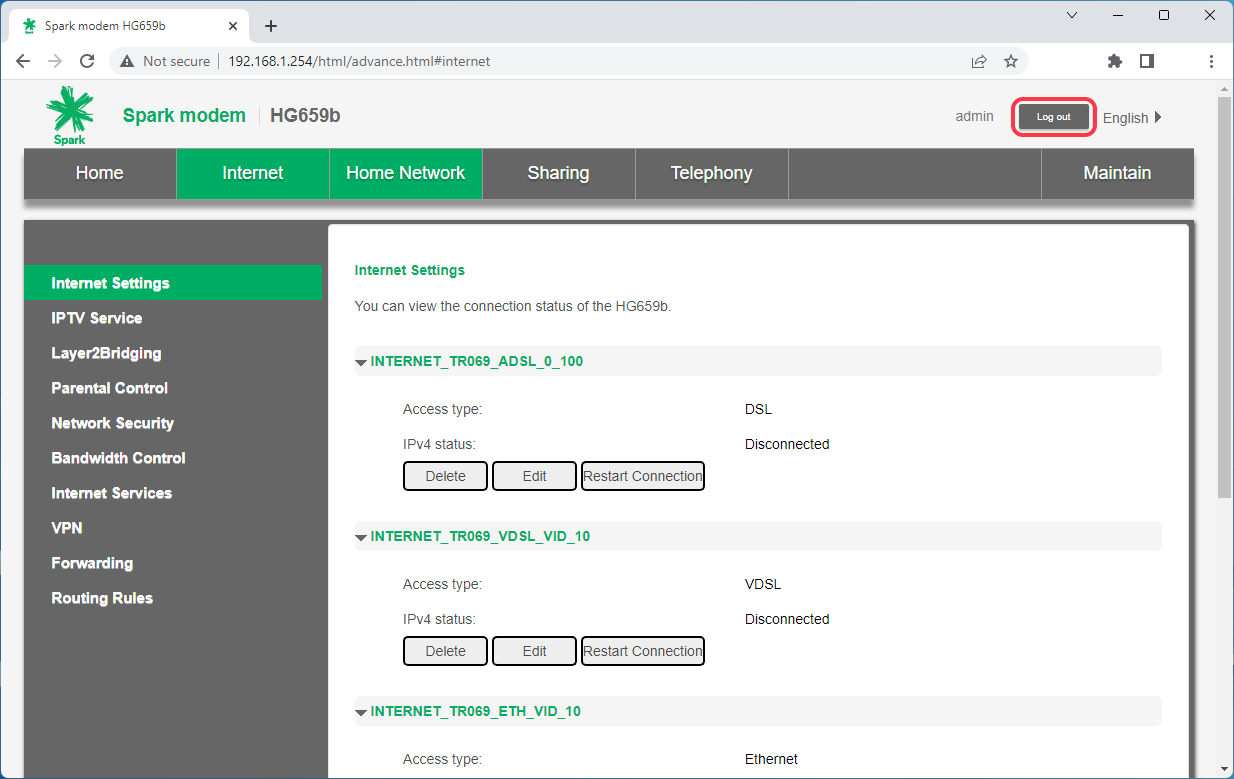Reload the modem page

pyautogui.click(x=87, y=61)
